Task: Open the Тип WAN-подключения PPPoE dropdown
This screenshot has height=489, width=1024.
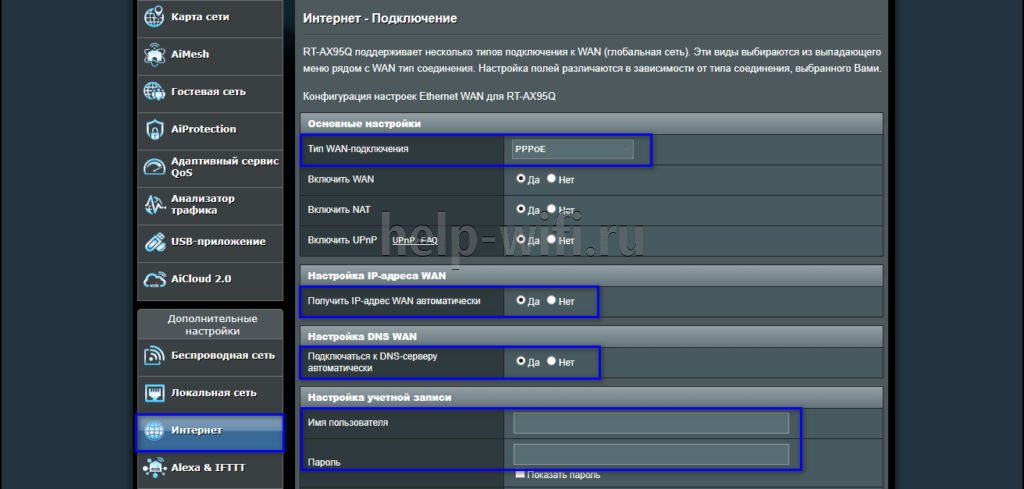Action: 573,149
